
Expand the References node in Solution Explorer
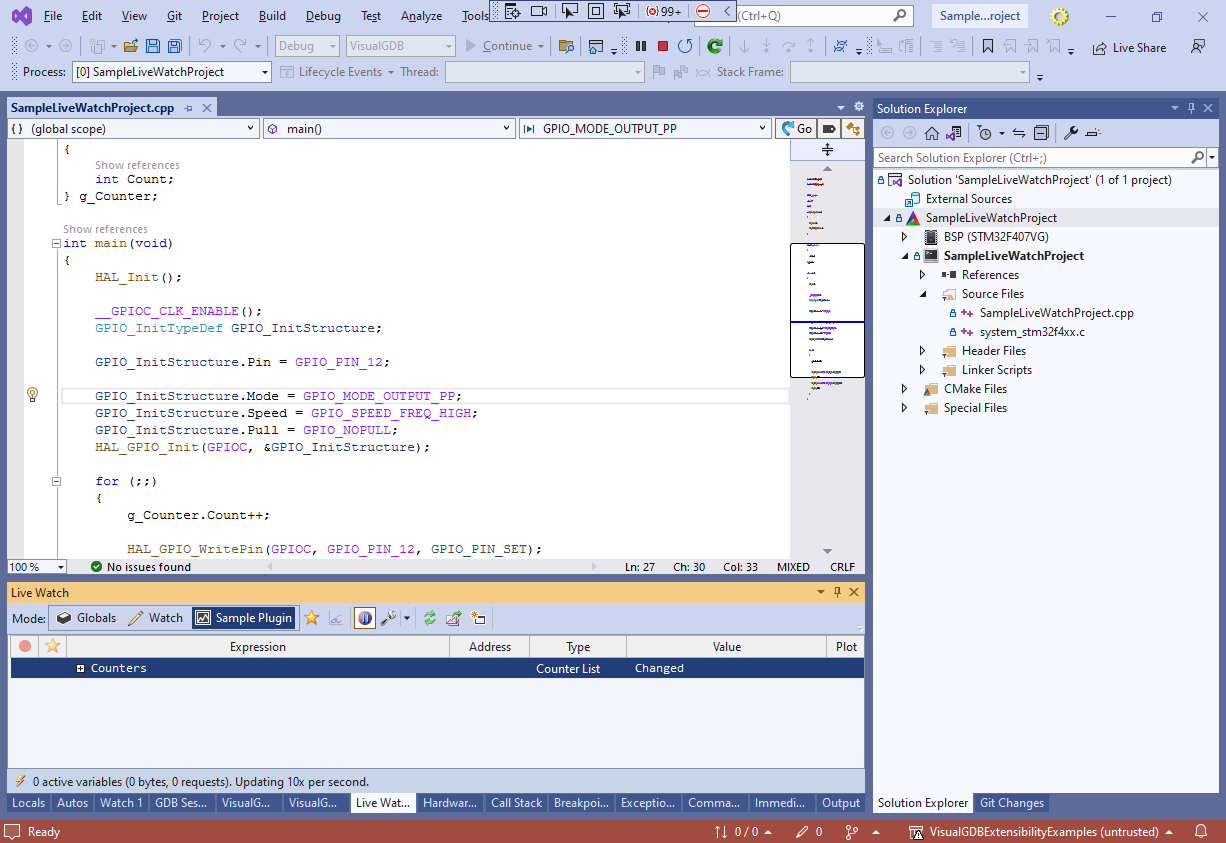click(922, 275)
